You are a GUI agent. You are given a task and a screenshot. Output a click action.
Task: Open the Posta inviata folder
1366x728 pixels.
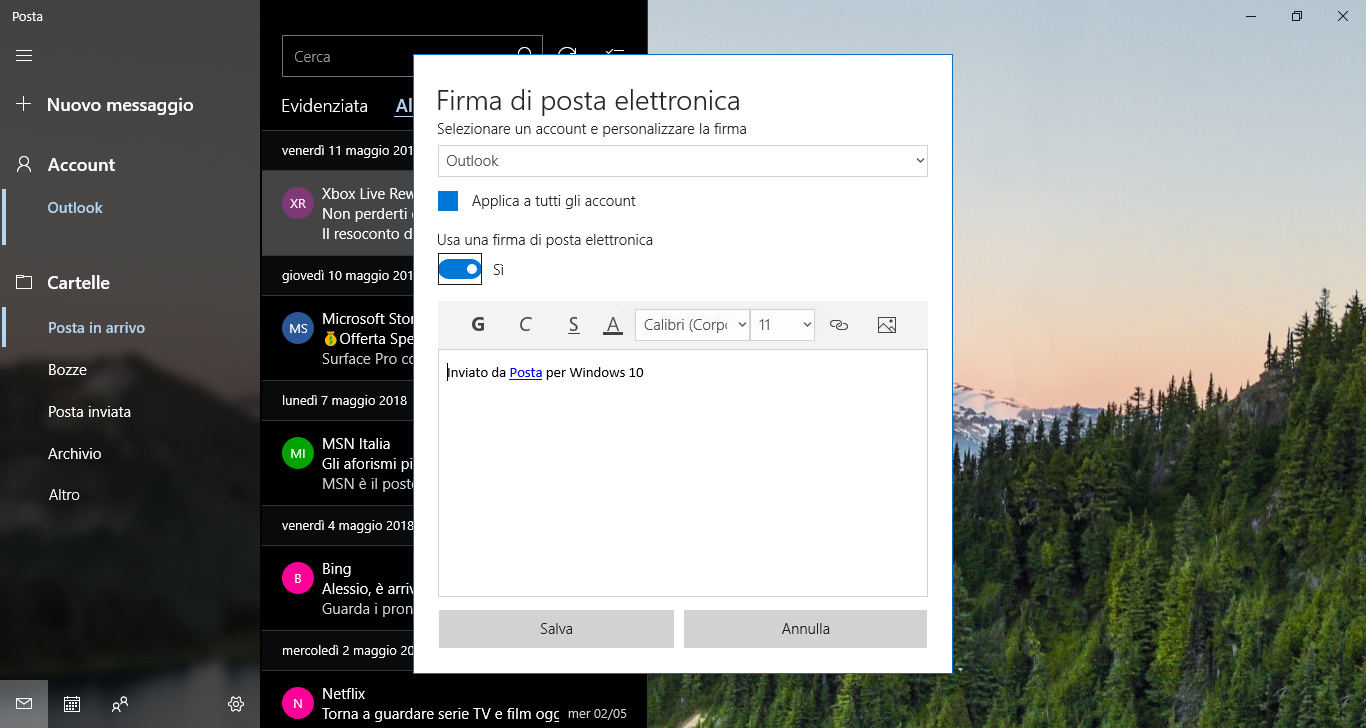point(89,412)
